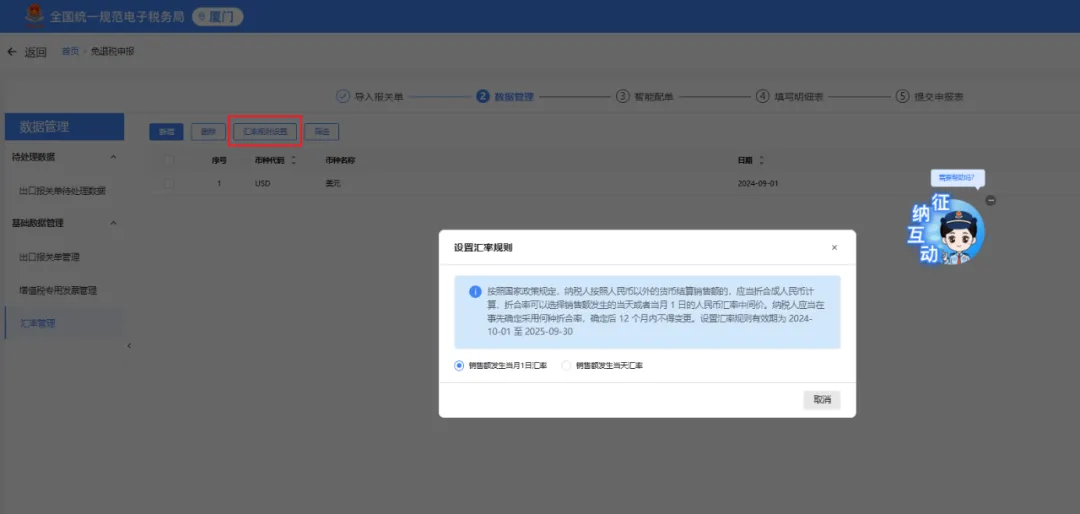This screenshot has width=1080, height=514.
Task: Click the 序号 column header
Action: click(219, 161)
